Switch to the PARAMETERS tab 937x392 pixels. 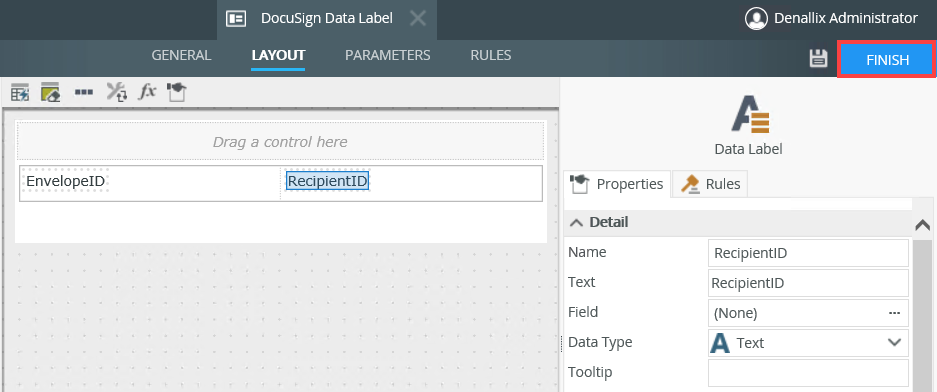388,56
